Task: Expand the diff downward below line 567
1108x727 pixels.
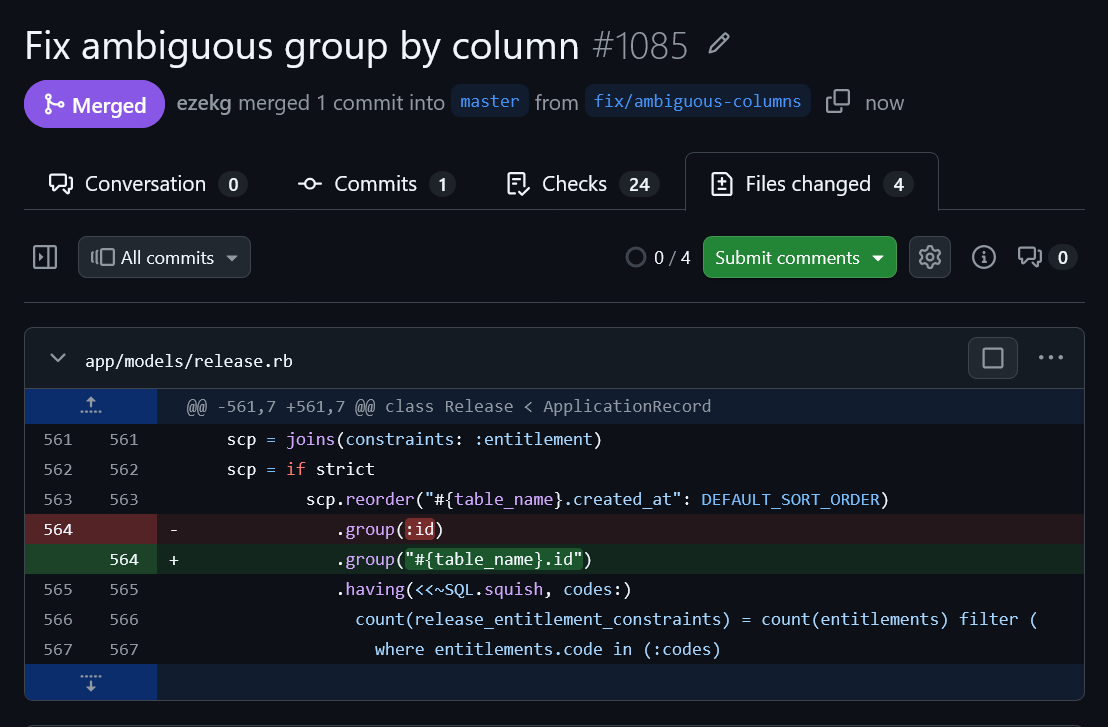Action: (x=90, y=682)
